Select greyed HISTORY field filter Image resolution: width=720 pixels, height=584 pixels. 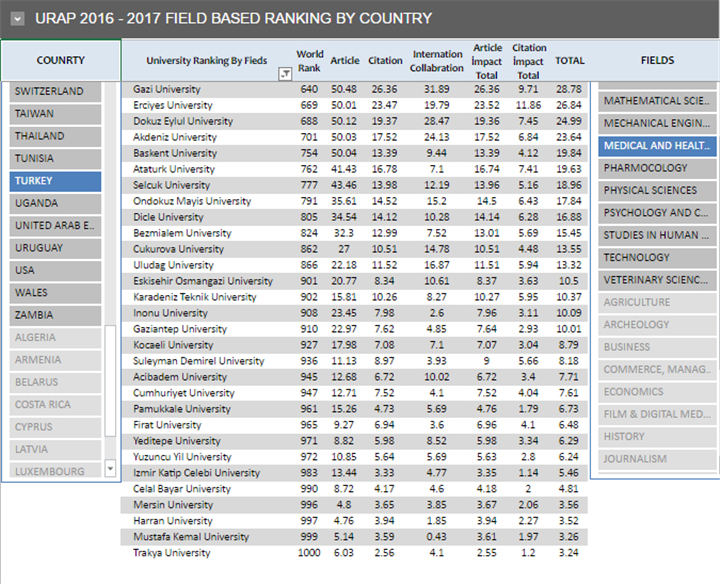[x=657, y=437]
